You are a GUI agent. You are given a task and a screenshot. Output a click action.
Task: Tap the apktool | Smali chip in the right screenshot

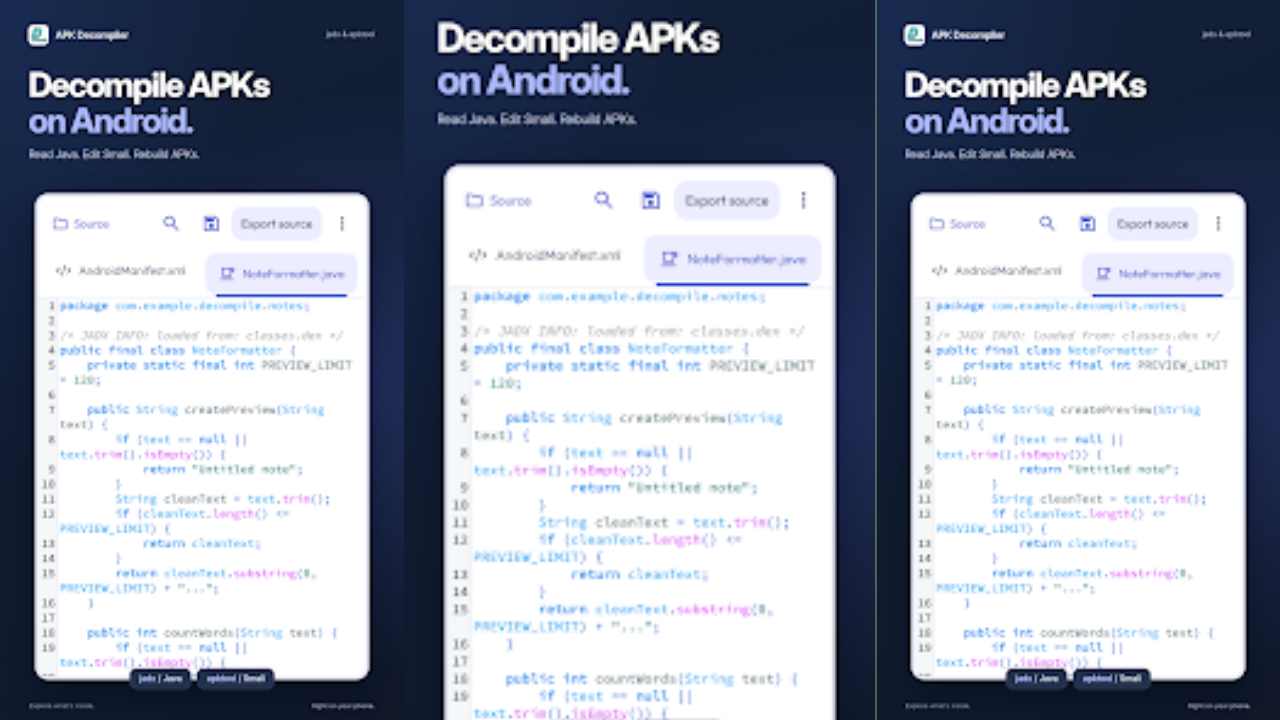(1111, 678)
